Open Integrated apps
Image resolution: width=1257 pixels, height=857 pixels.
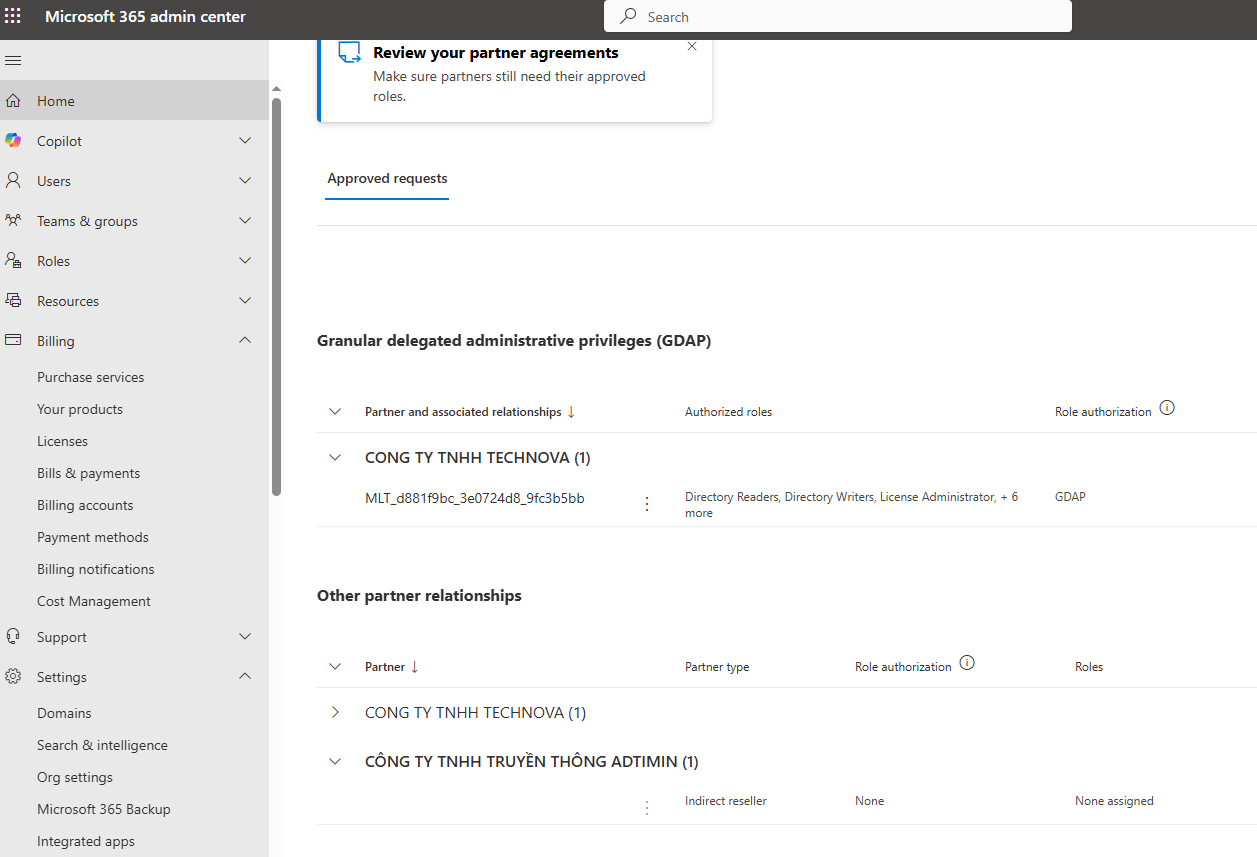coord(86,841)
